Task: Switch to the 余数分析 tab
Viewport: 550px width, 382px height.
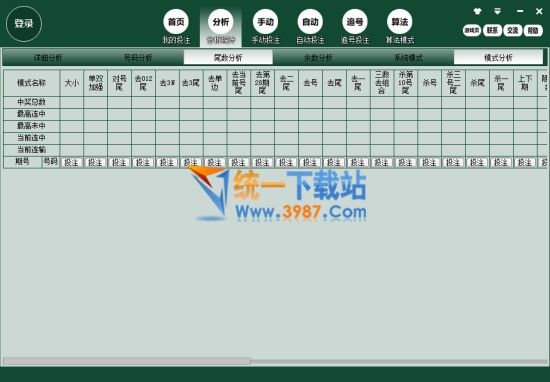Action: pos(318,58)
